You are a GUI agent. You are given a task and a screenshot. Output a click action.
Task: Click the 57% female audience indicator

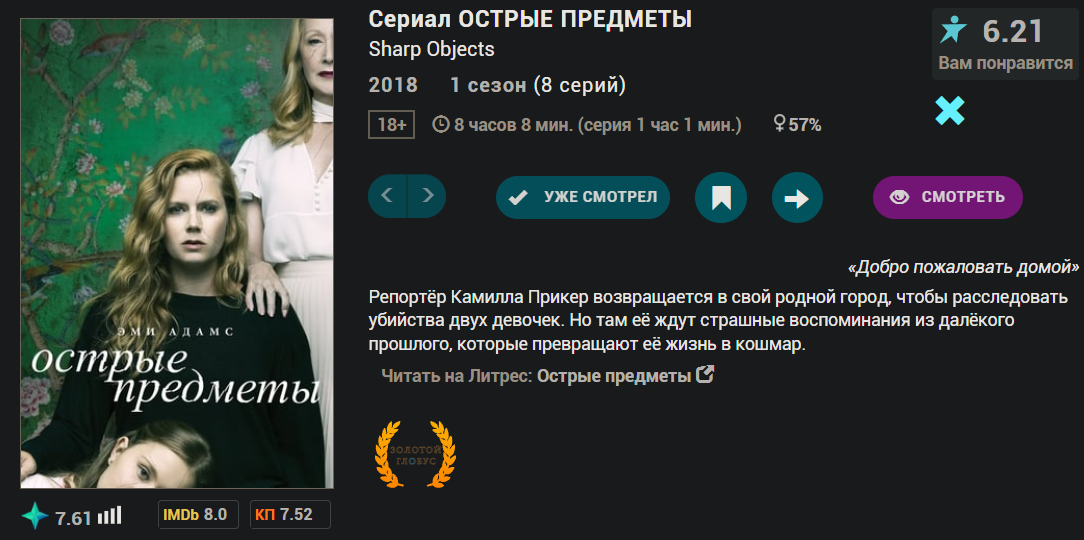point(797,125)
